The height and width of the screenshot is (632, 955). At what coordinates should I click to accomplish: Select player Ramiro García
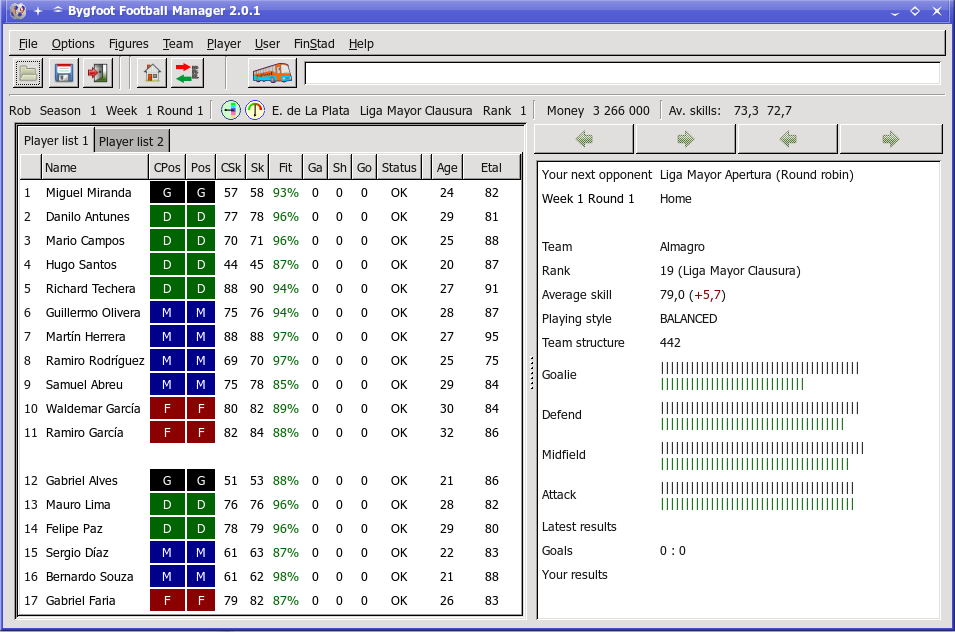271,433
